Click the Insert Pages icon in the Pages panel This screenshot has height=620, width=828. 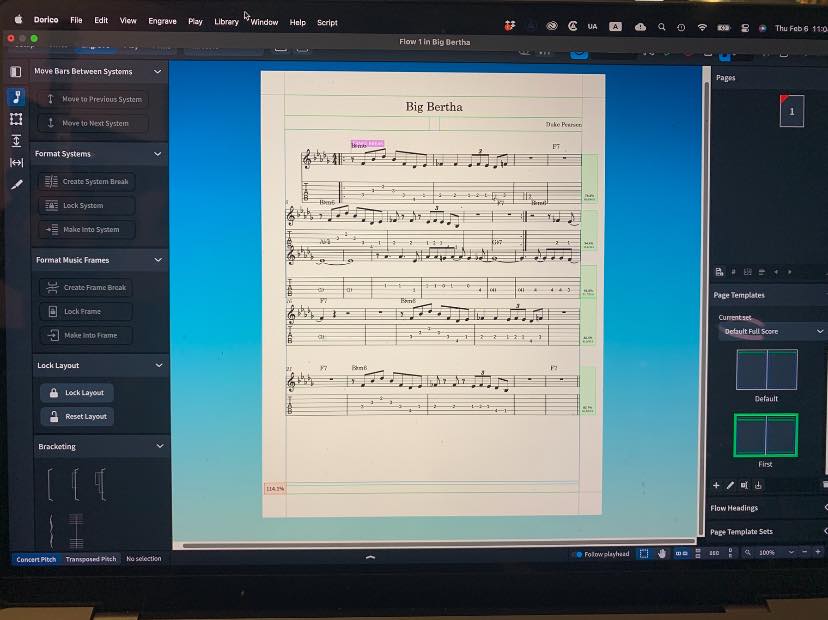coord(719,272)
